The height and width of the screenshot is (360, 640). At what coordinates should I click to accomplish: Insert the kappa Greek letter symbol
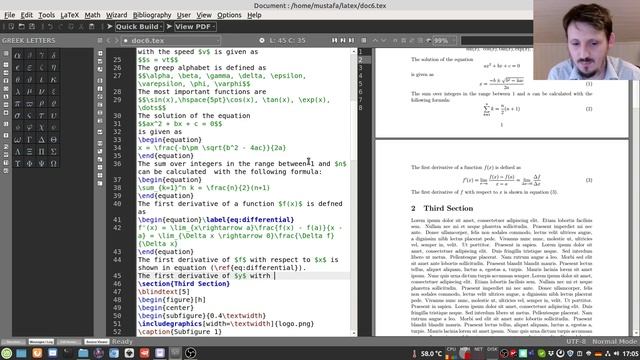[x=53, y=80]
